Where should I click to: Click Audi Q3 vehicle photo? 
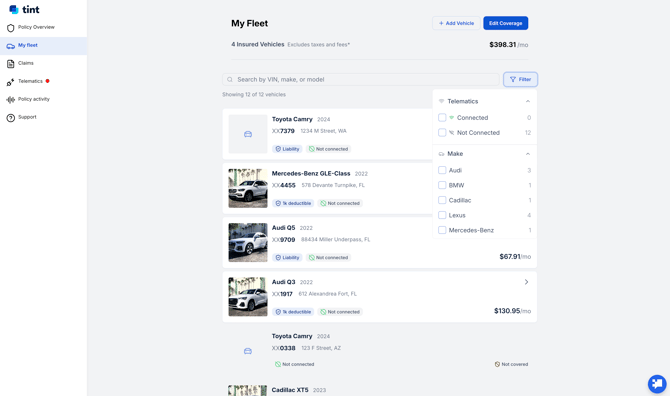click(248, 297)
